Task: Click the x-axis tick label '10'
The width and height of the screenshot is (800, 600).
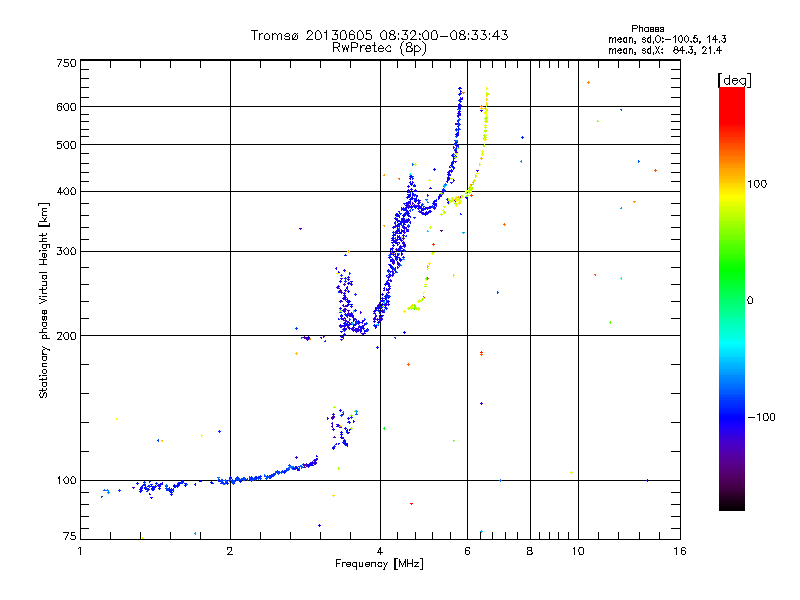Action: coord(578,551)
